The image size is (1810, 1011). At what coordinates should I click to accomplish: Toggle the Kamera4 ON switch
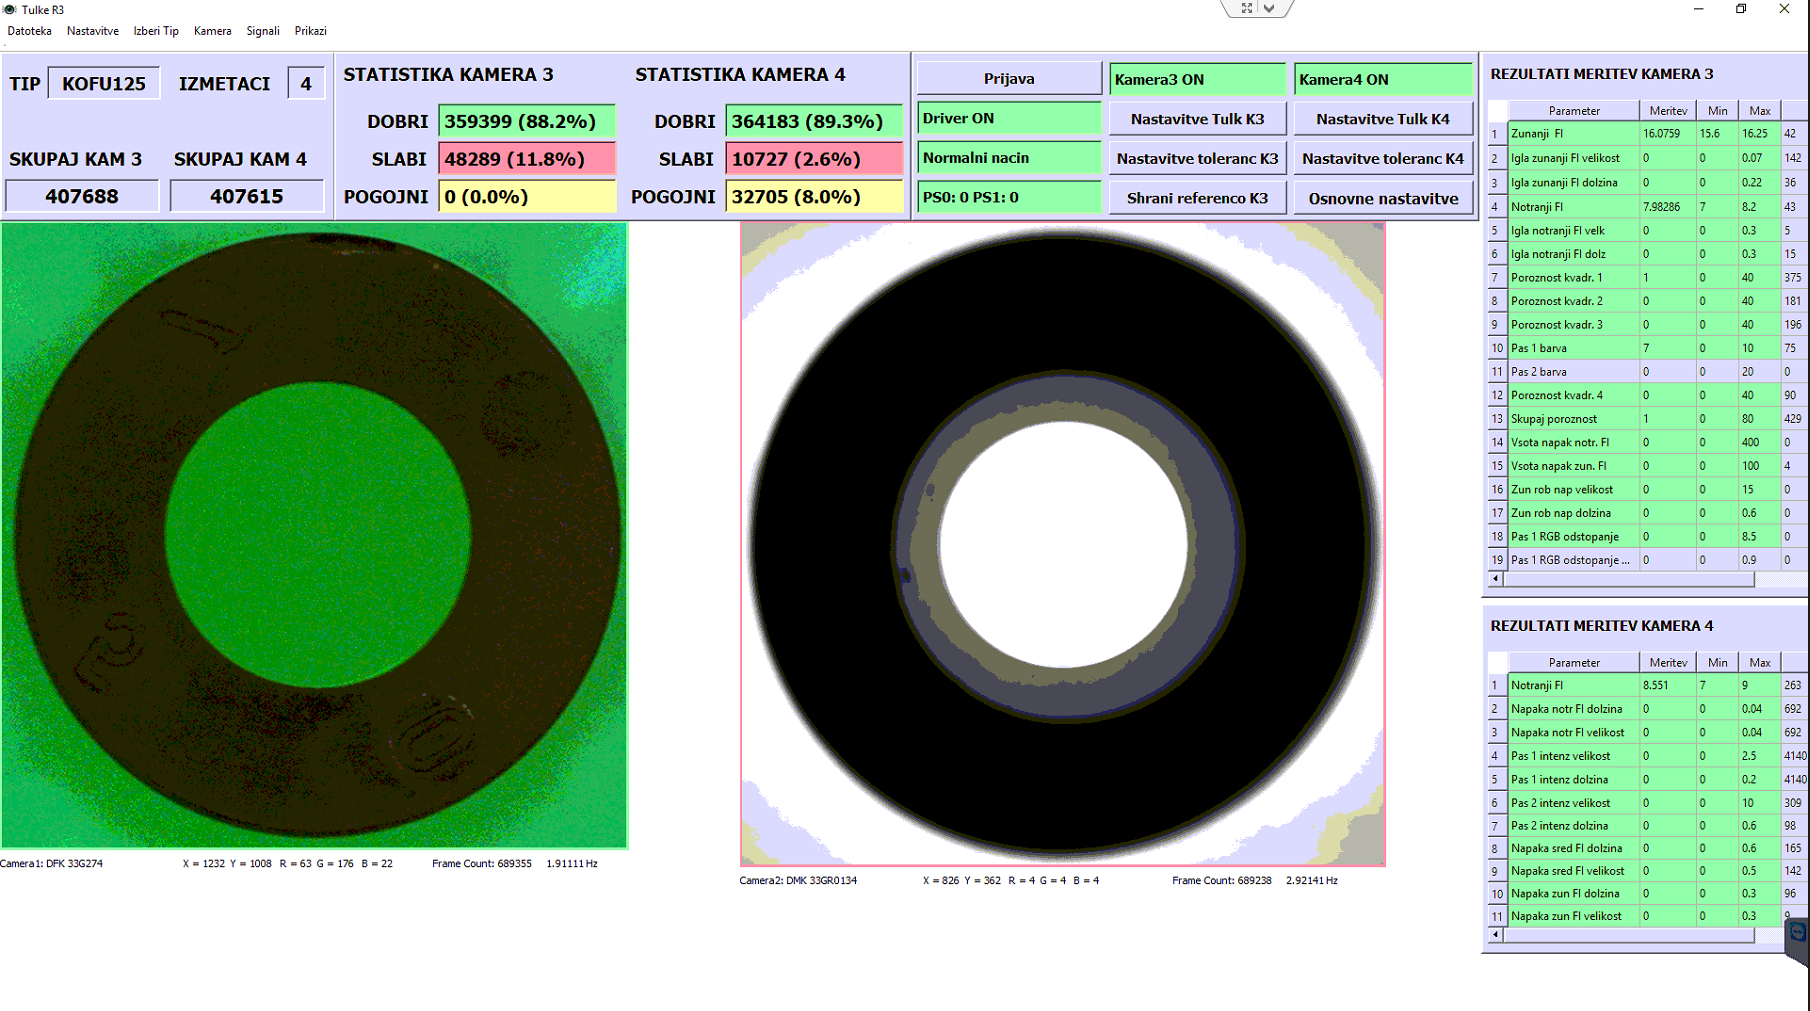(1382, 79)
